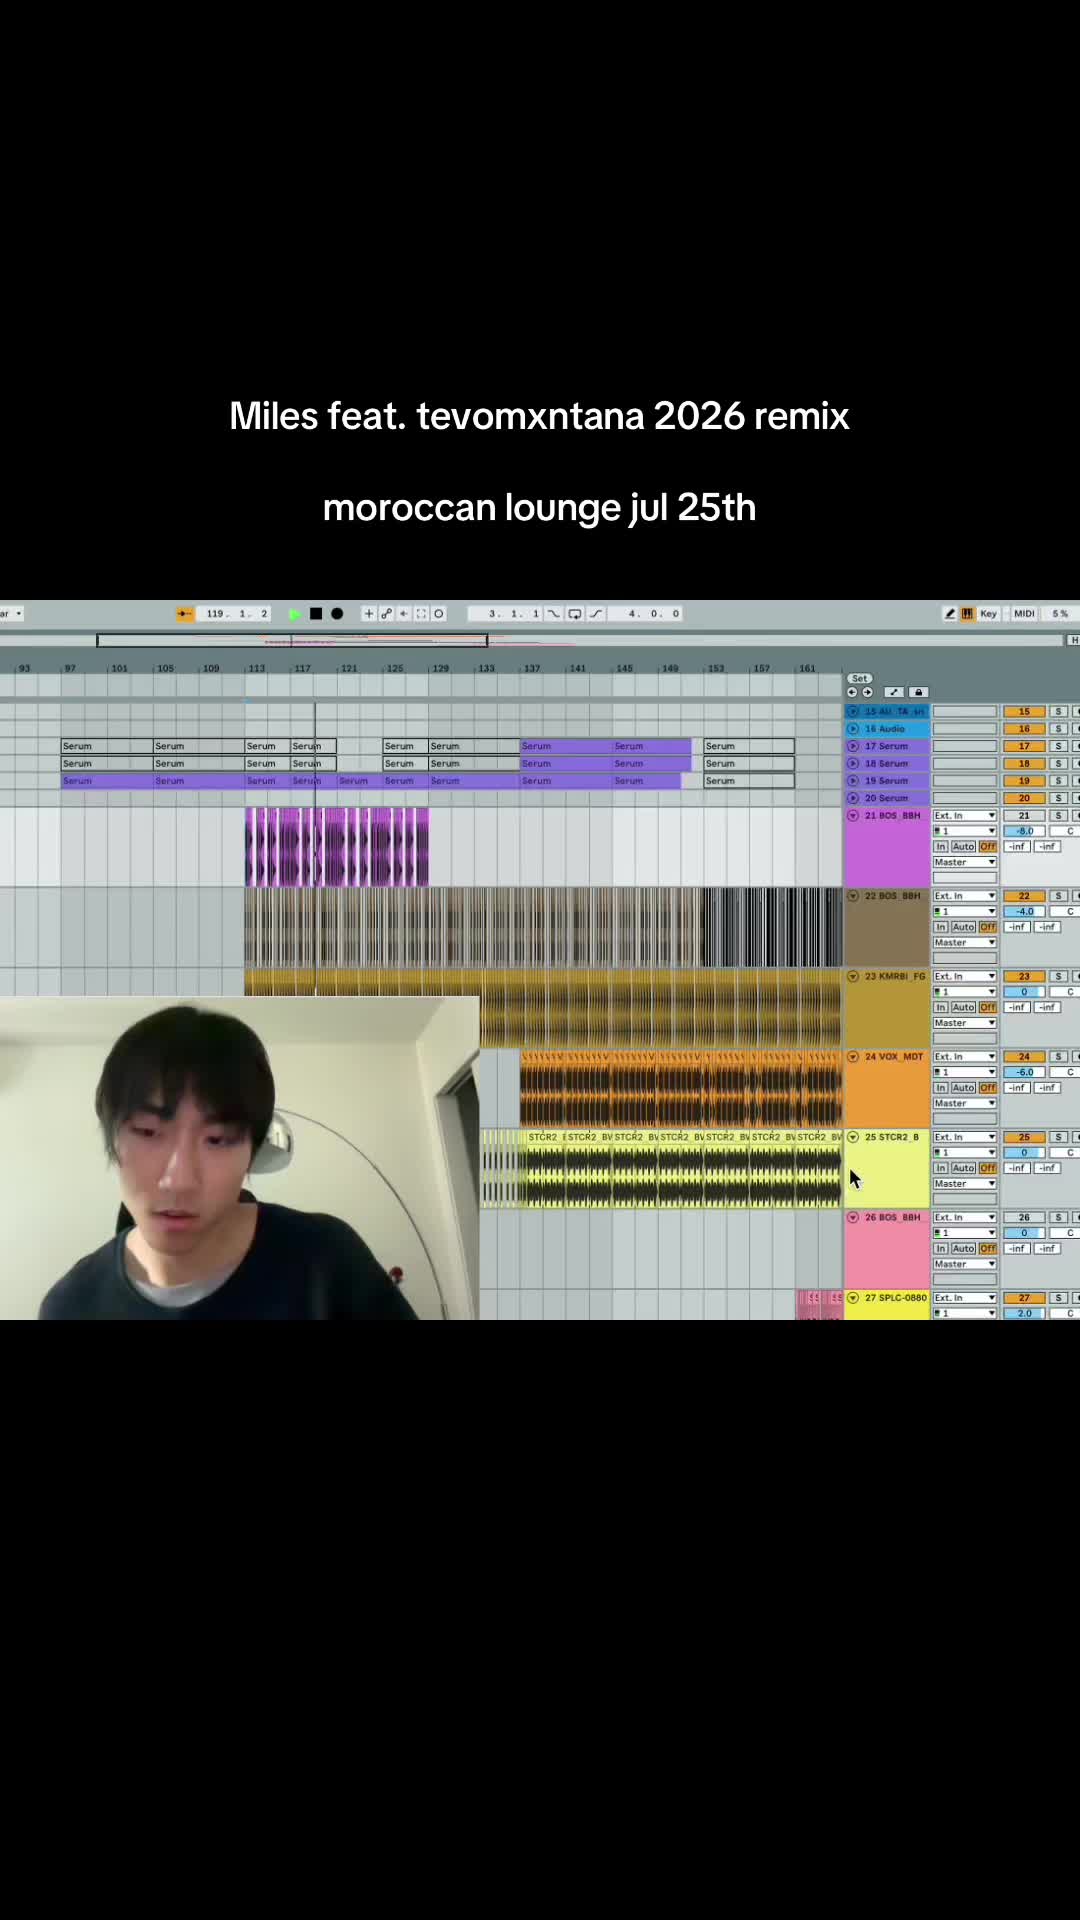
Task: Select track name 23 KMRBI_FG
Action: (x=894, y=977)
